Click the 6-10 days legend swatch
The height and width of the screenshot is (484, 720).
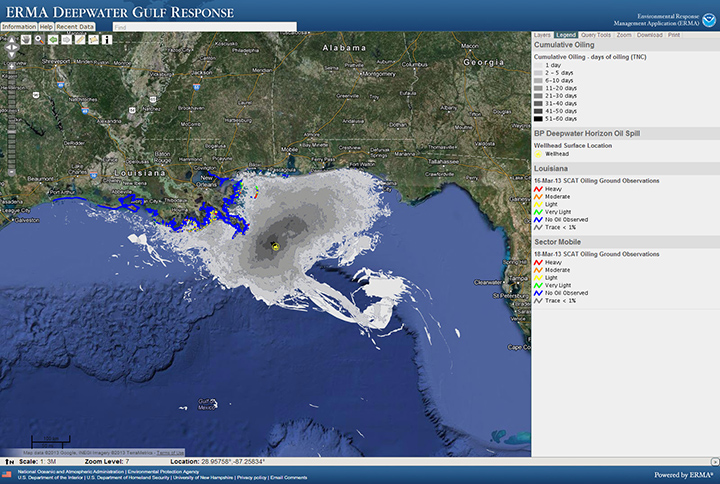pyautogui.click(x=538, y=80)
